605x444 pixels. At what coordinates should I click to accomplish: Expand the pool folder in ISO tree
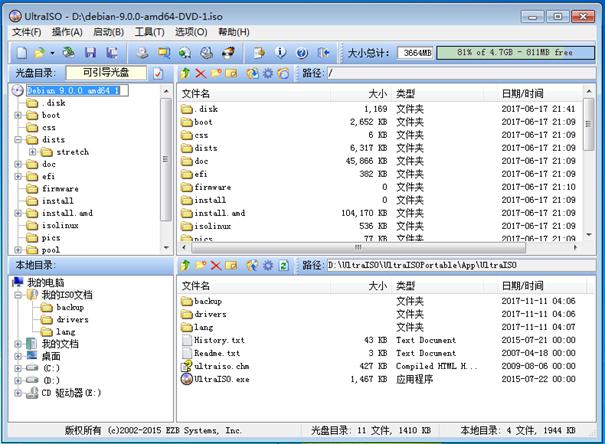[x=18, y=250]
